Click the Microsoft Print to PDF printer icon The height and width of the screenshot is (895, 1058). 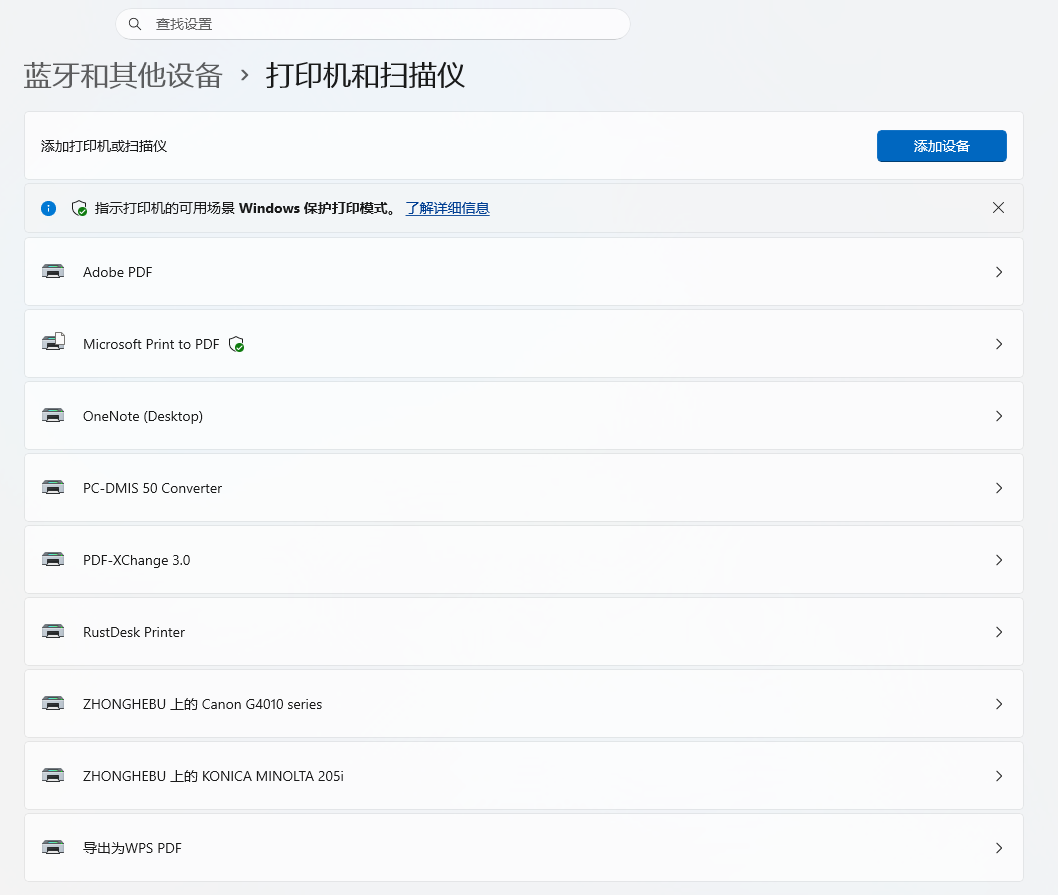click(x=53, y=342)
